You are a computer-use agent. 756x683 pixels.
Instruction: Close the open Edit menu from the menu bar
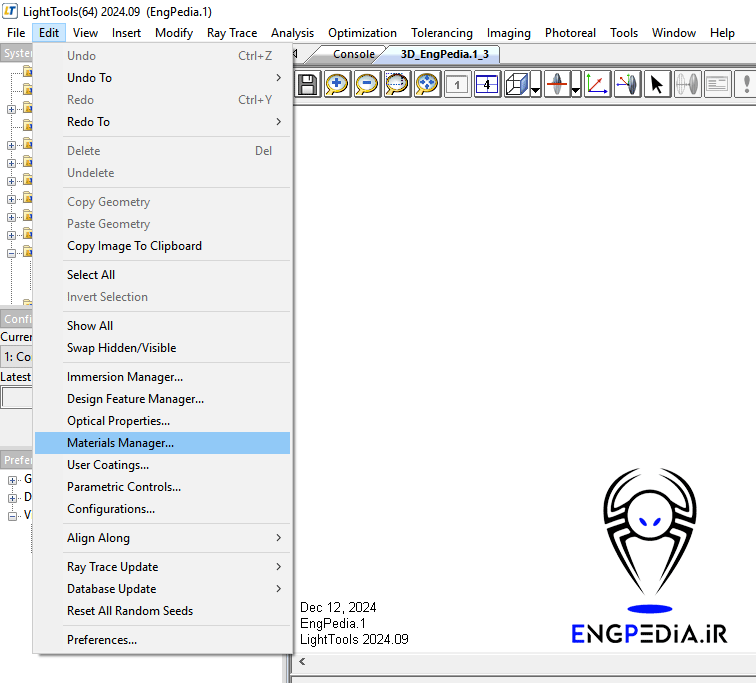[x=49, y=33]
